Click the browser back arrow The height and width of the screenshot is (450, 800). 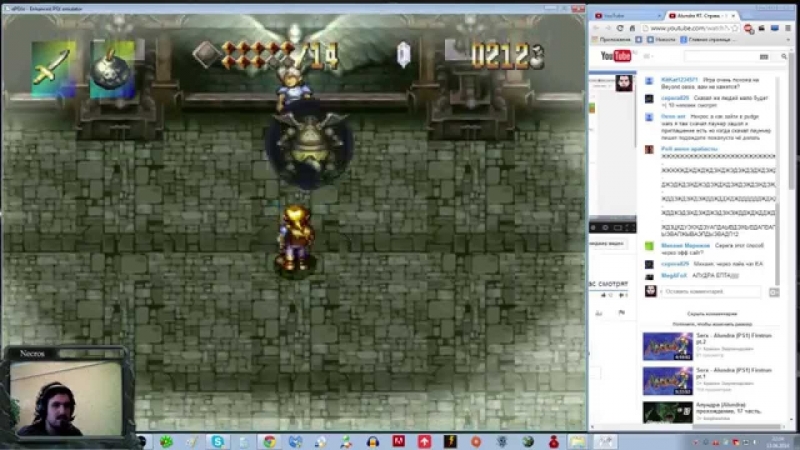coord(596,28)
